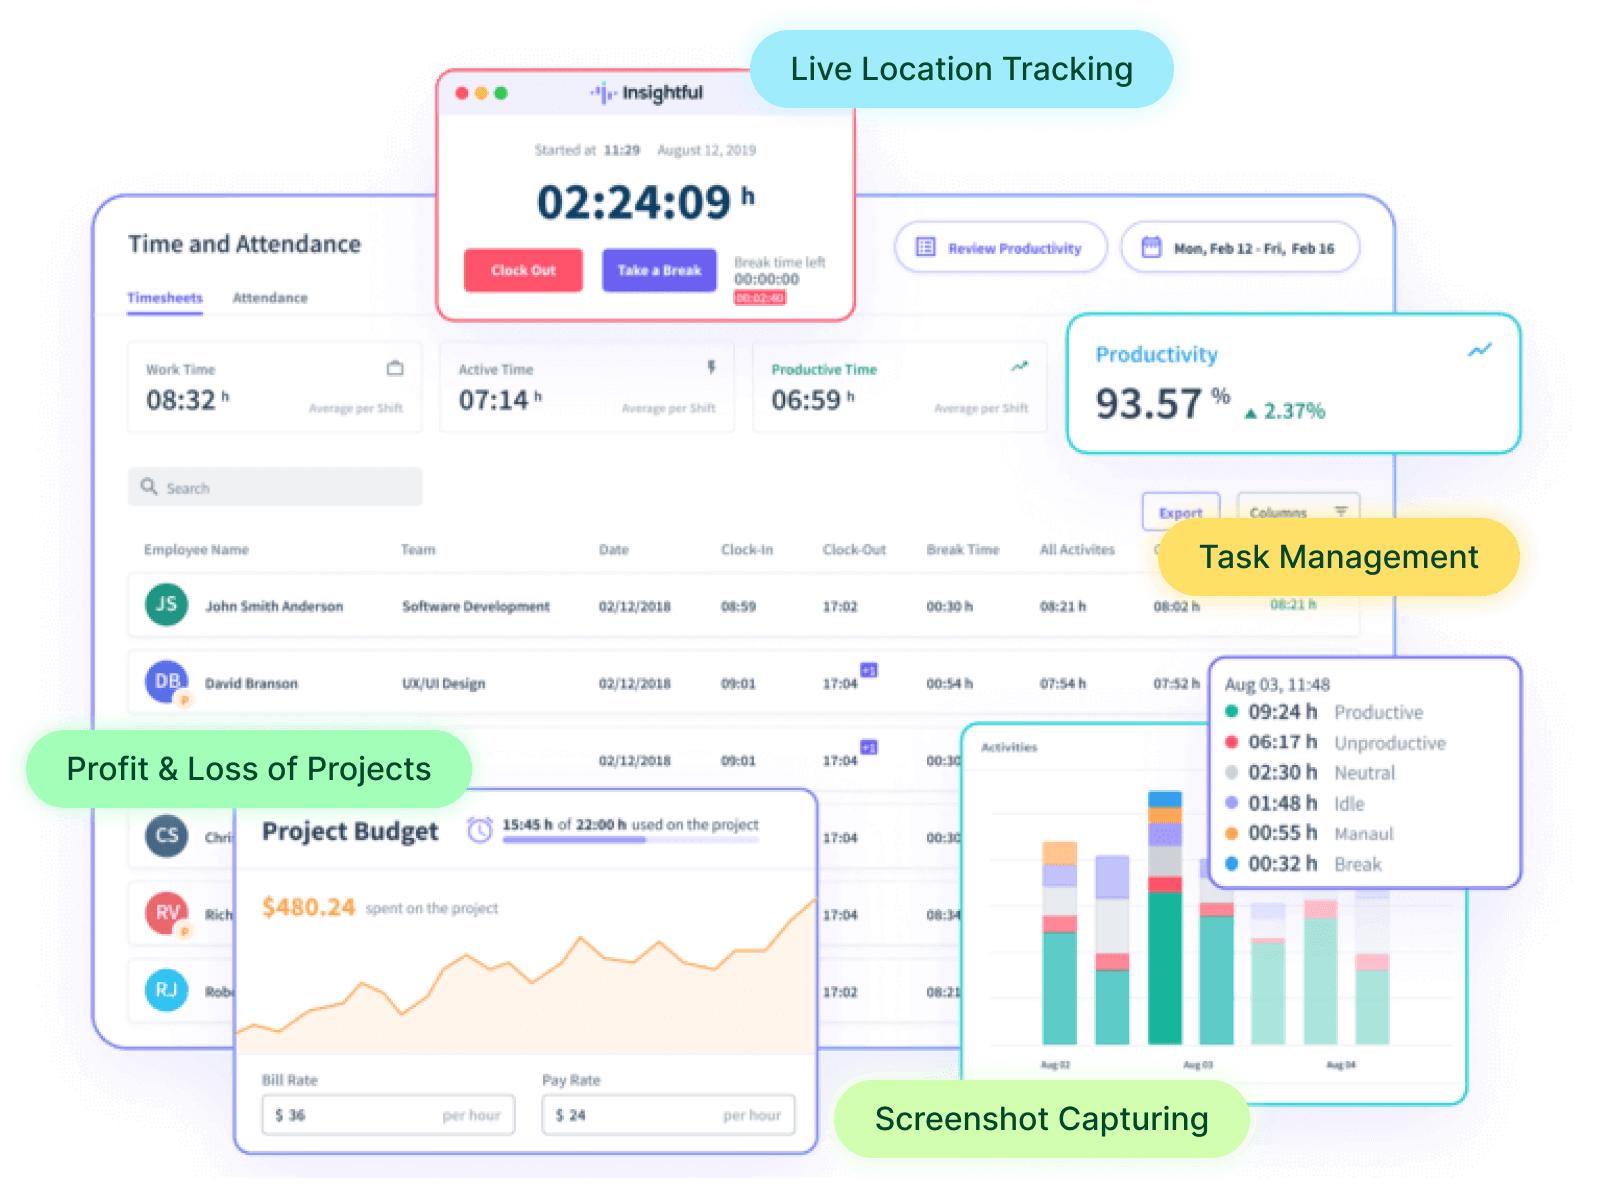
Task: Click the Idle purple legend dot
Action: point(1232,802)
